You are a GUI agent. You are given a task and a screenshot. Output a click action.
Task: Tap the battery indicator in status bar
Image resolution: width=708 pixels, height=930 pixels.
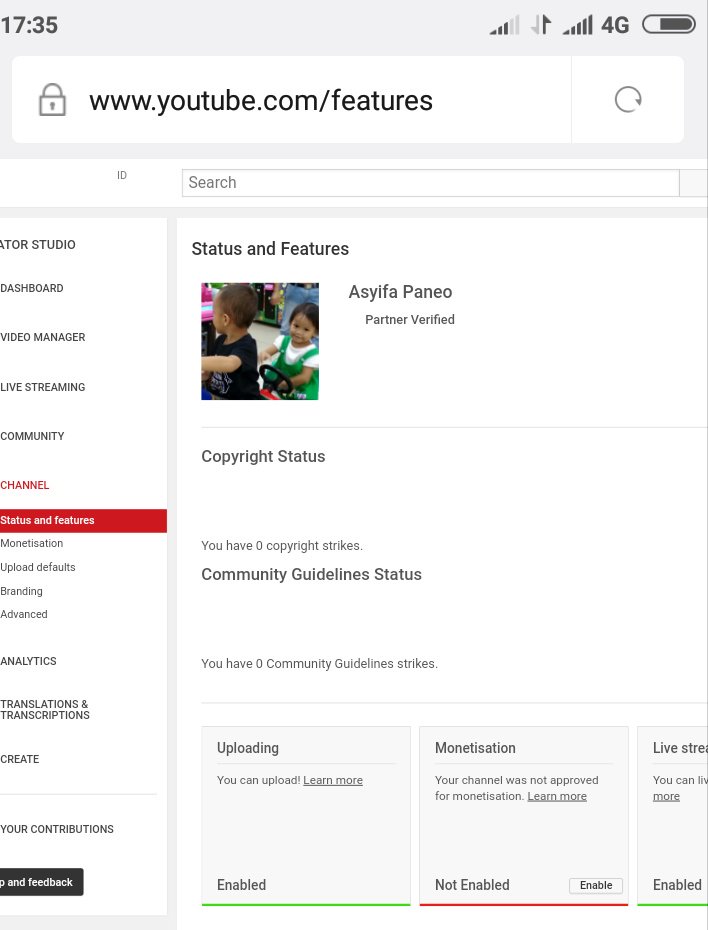(669, 24)
